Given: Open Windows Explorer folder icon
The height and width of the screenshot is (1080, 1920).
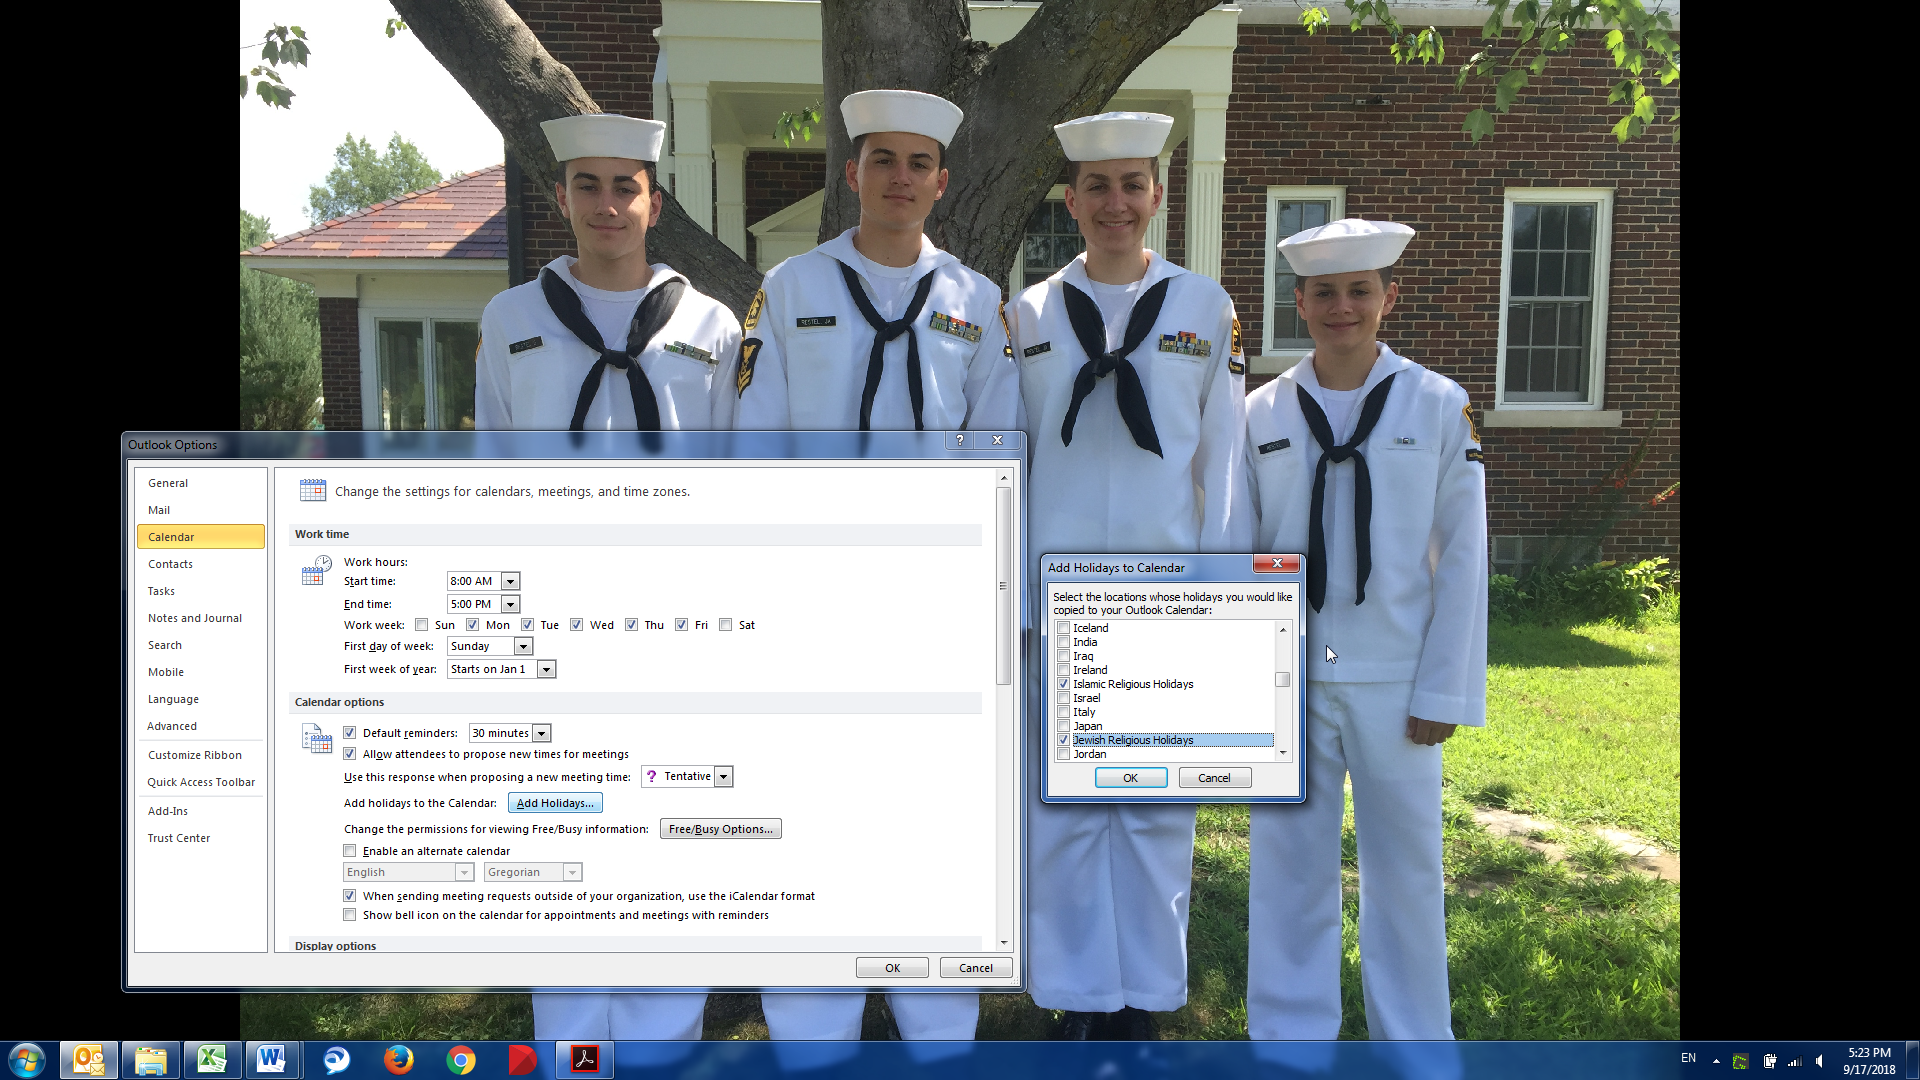Looking at the screenshot, I should click(150, 1059).
